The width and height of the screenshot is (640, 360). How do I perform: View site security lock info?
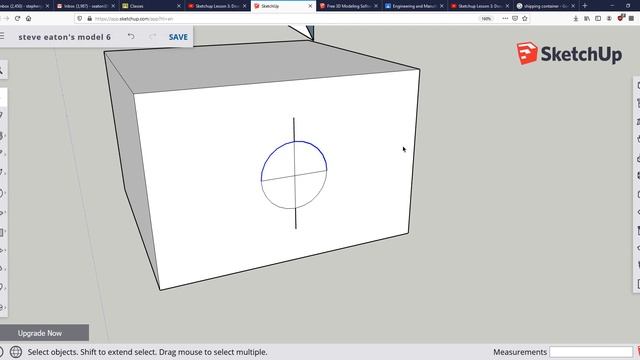(89, 18)
